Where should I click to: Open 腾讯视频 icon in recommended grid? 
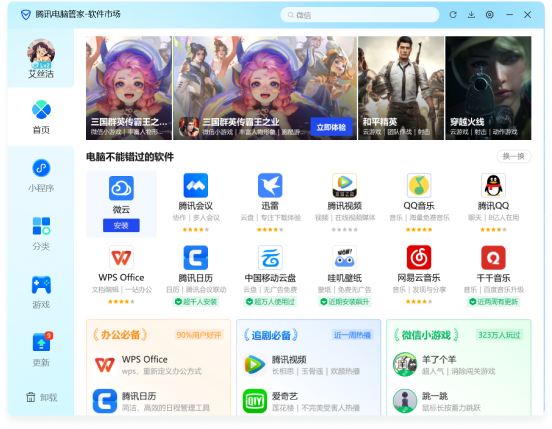tap(345, 185)
